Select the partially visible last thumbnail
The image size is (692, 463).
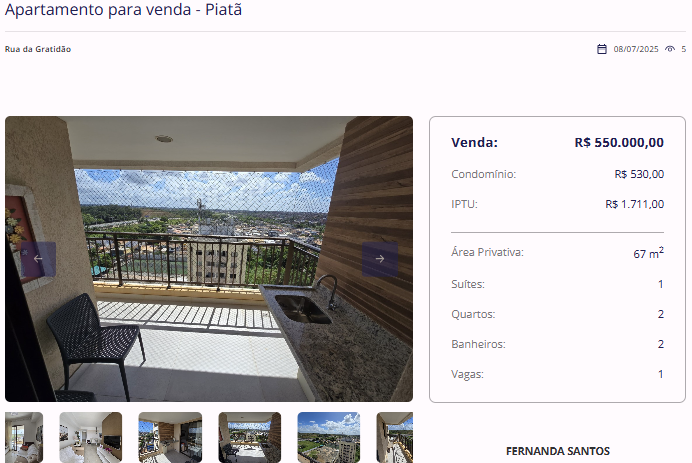click(x=395, y=437)
